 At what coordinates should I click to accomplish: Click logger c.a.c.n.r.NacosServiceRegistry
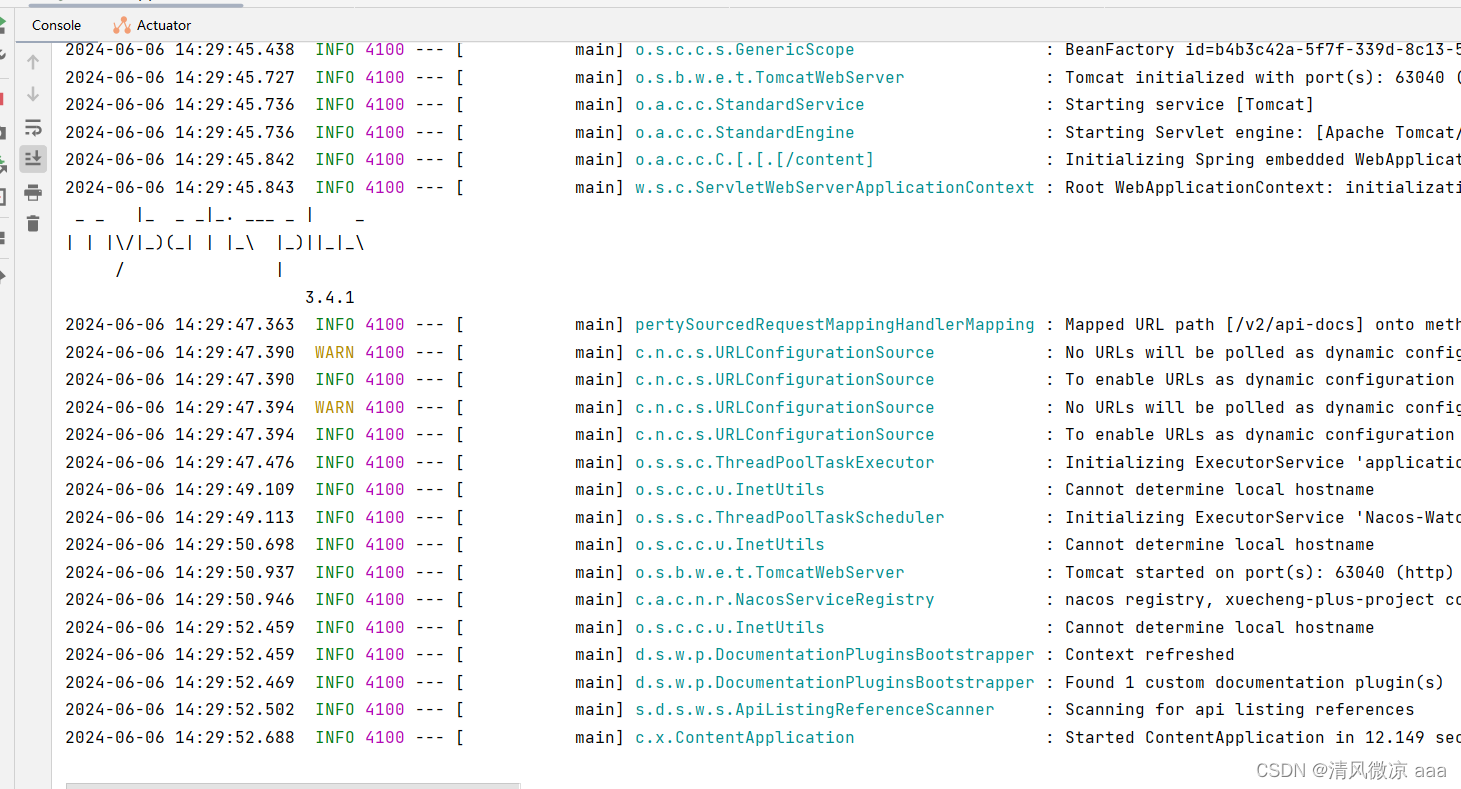[x=785, y=600]
